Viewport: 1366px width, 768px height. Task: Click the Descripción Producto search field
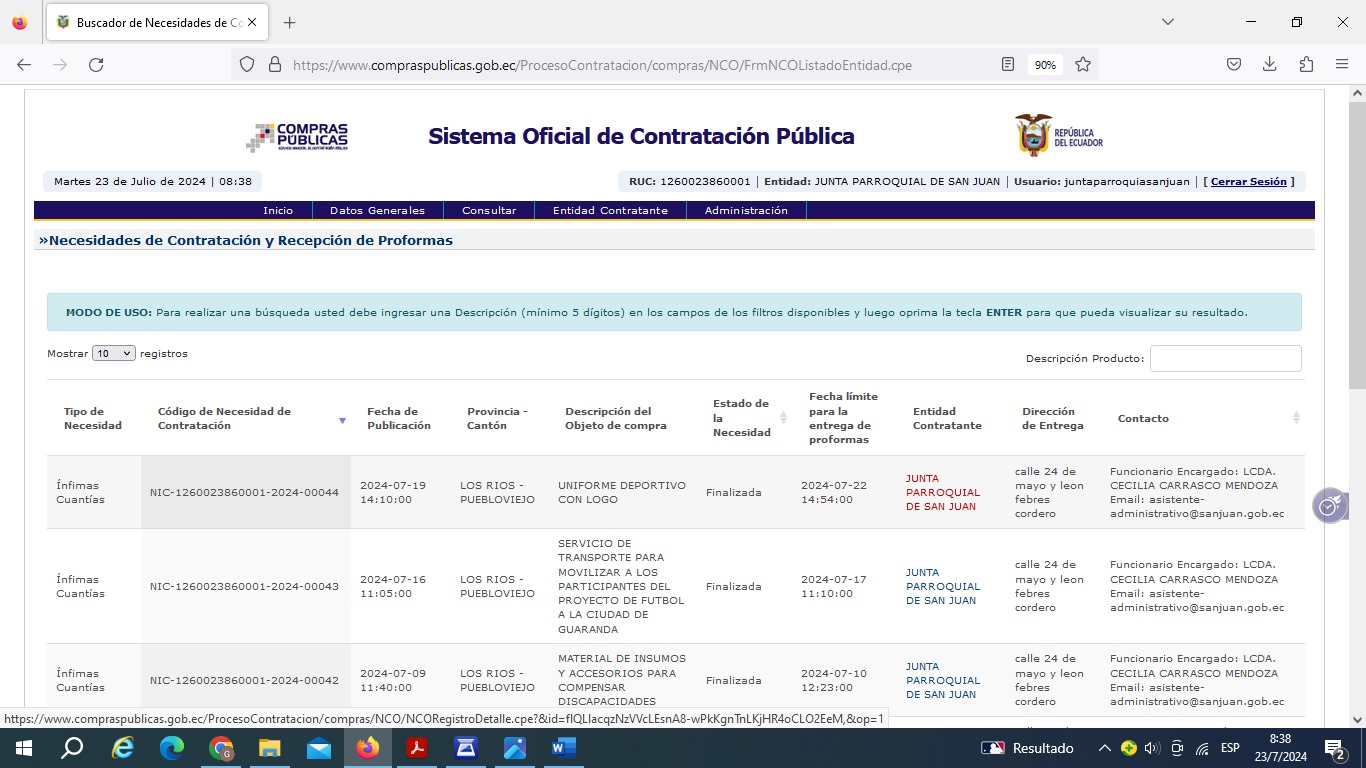(1225, 359)
